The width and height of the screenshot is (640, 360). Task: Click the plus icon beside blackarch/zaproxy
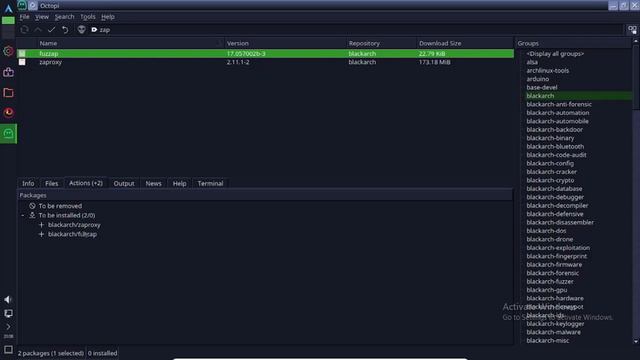point(41,225)
